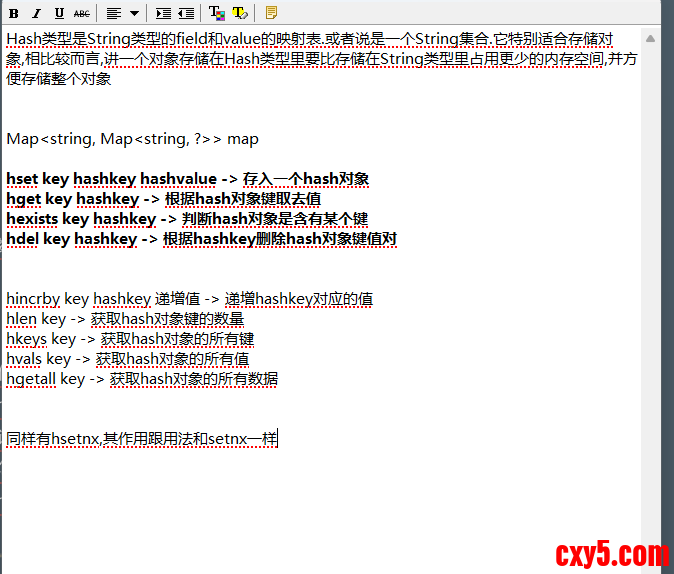Select the text highlight color tool
The height and width of the screenshot is (574, 674).
click(240, 13)
